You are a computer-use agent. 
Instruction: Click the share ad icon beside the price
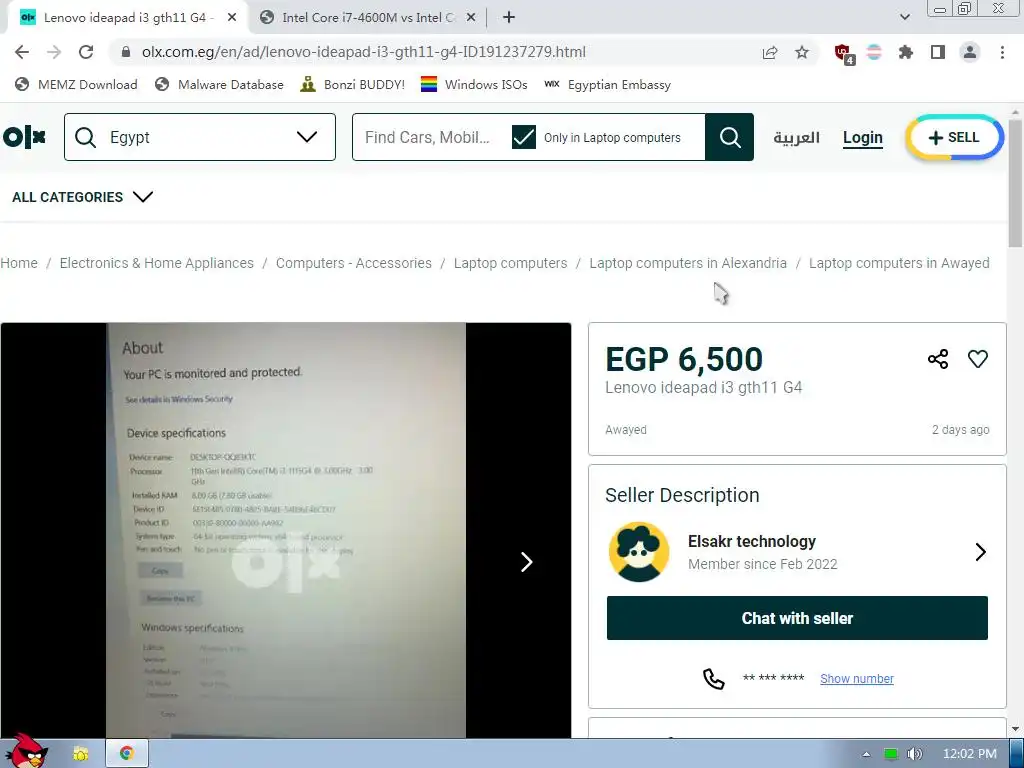[938, 359]
